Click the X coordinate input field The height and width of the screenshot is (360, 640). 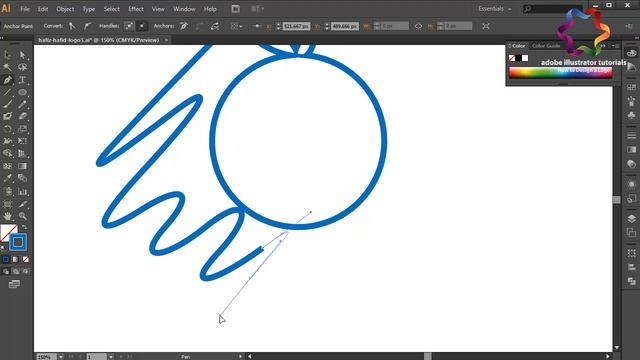[x=296, y=26]
